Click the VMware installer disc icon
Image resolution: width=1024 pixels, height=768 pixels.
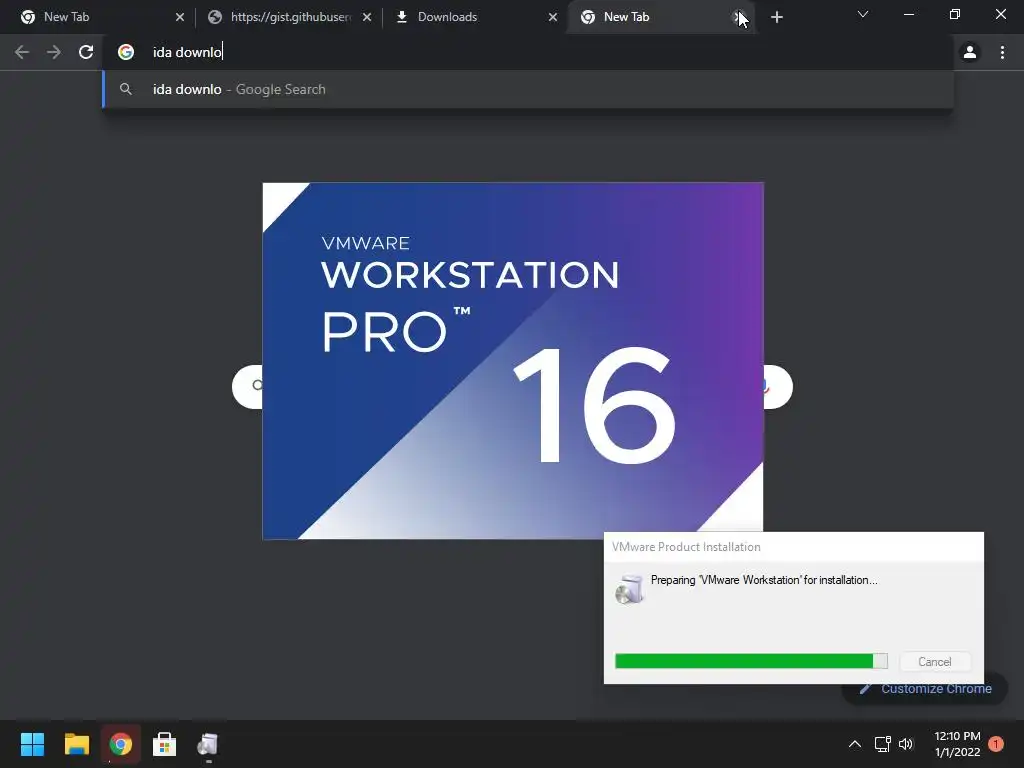629,589
